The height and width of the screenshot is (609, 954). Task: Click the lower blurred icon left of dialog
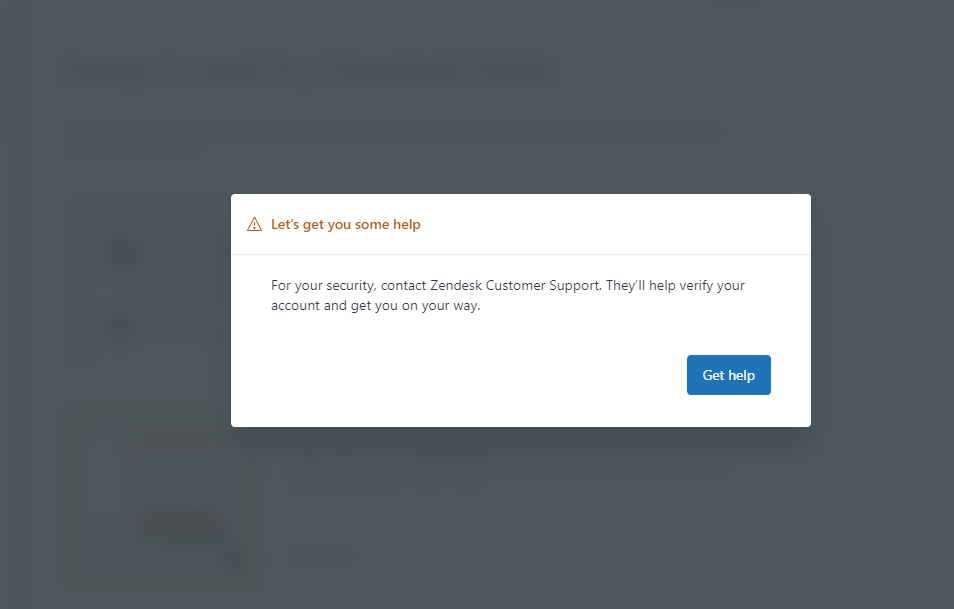point(121,325)
